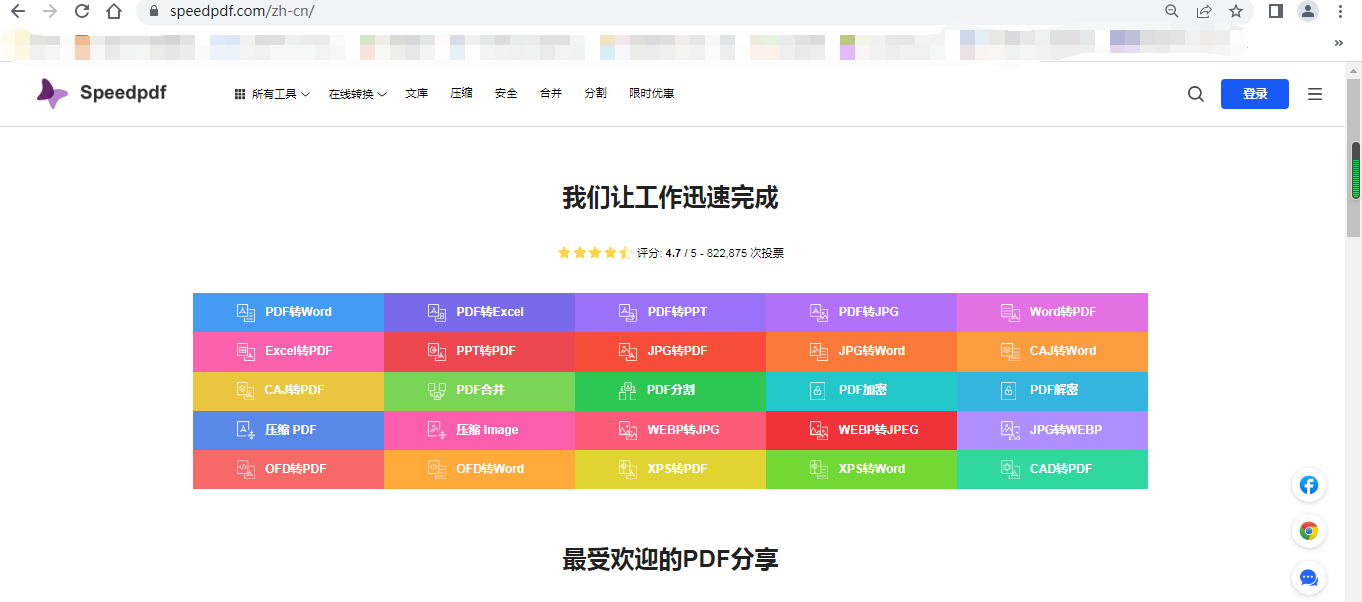Click the browser back arrow

[18, 11]
